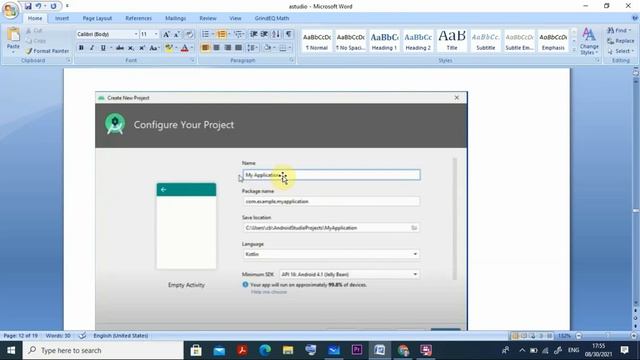Apply bold formatting
Image resolution: width=640 pixels, height=360 pixels.
pos(81,48)
